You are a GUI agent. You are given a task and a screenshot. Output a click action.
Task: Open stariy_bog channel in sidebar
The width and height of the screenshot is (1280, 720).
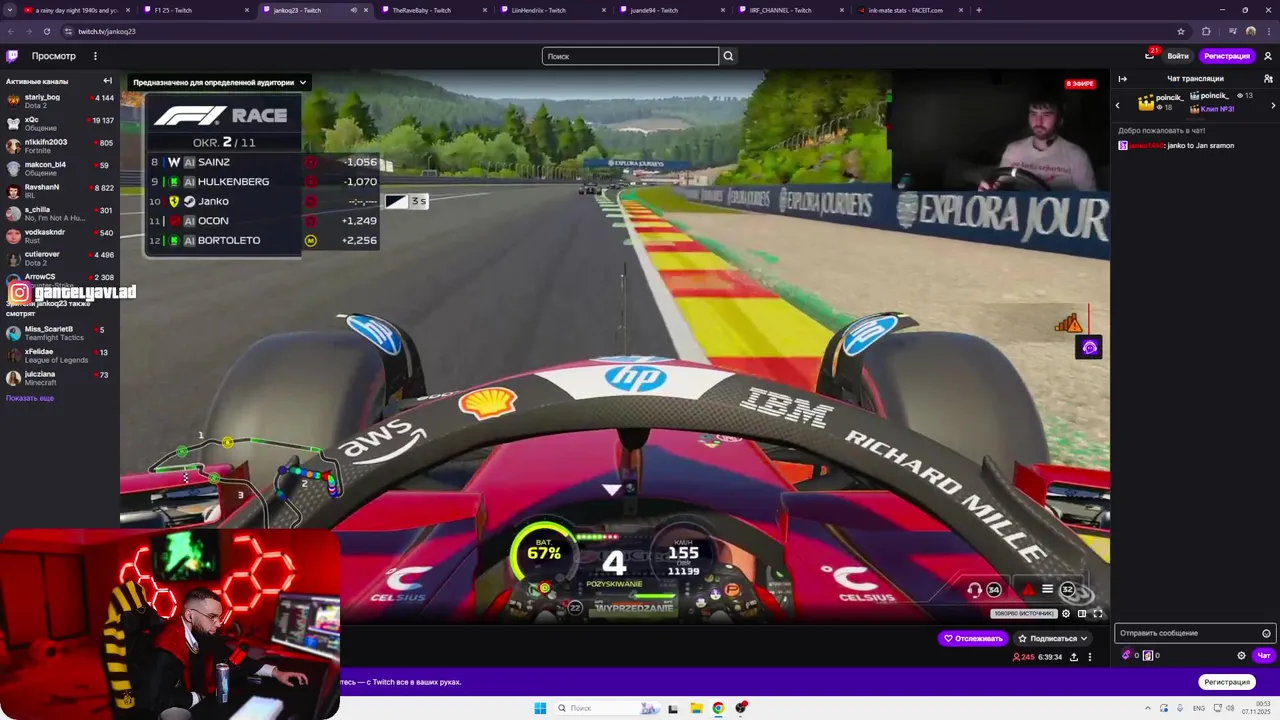pyautogui.click(x=60, y=101)
